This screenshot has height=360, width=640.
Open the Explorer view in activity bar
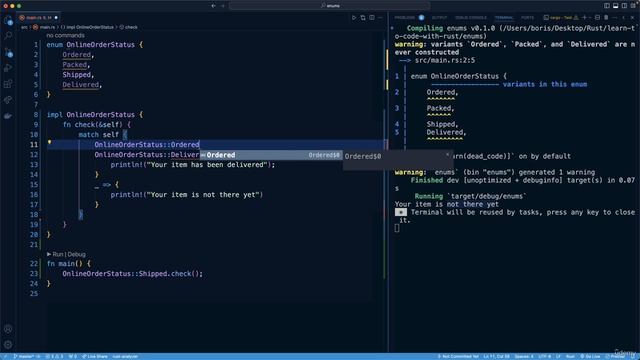8,20
